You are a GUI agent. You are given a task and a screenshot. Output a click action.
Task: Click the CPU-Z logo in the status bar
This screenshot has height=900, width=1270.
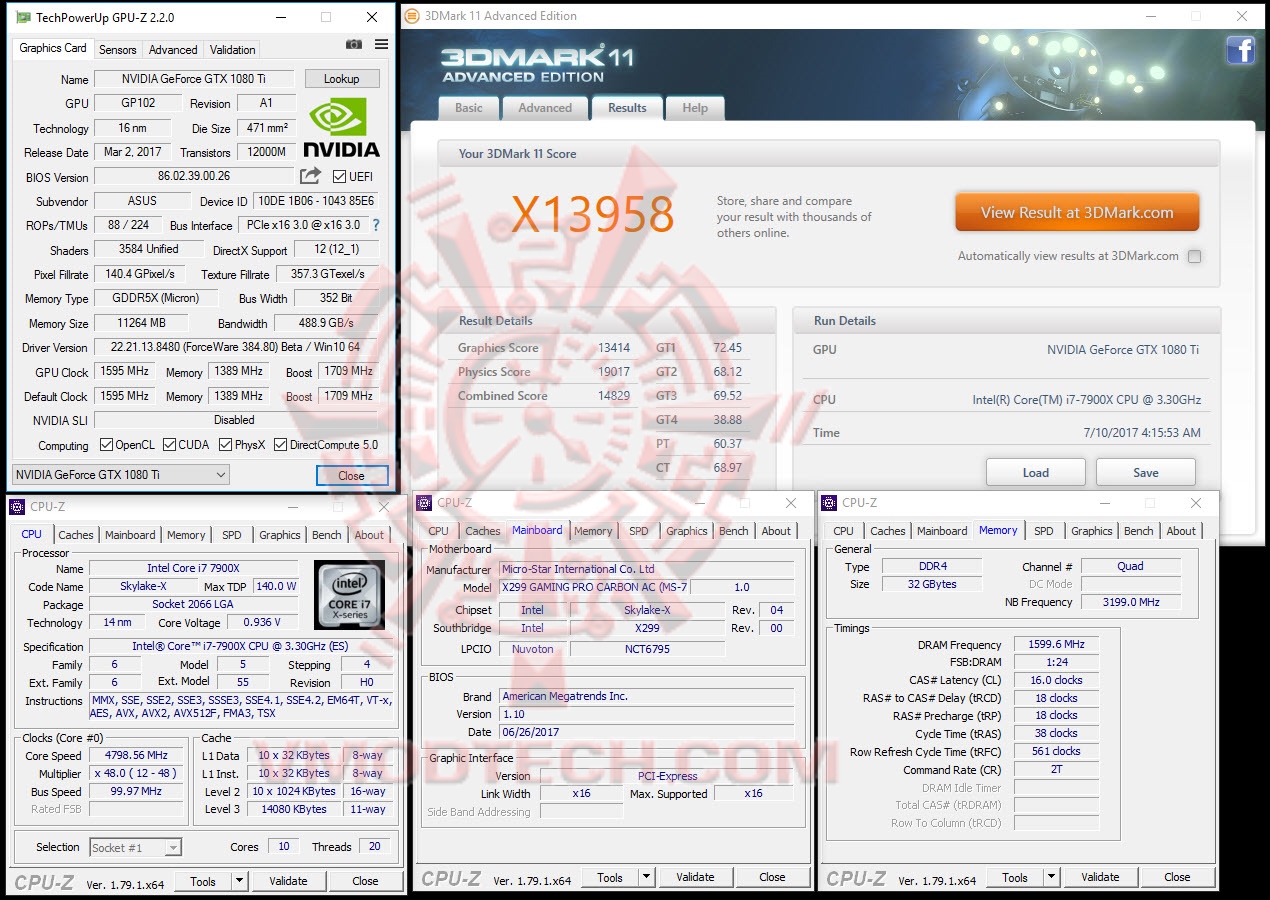pos(44,881)
